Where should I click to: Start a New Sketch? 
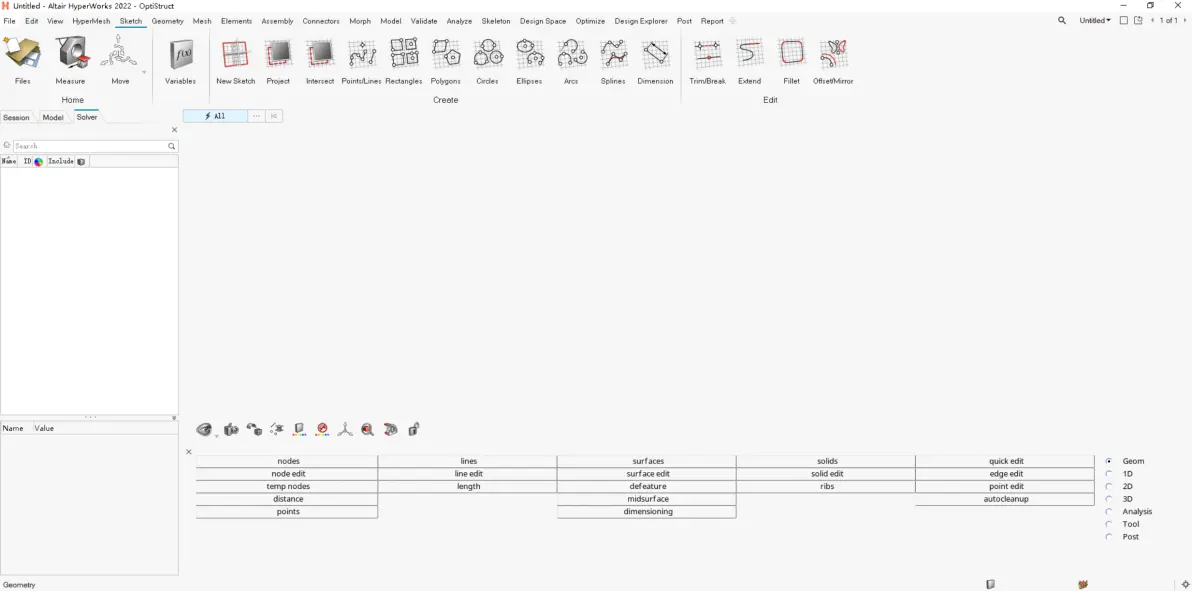pos(236,61)
